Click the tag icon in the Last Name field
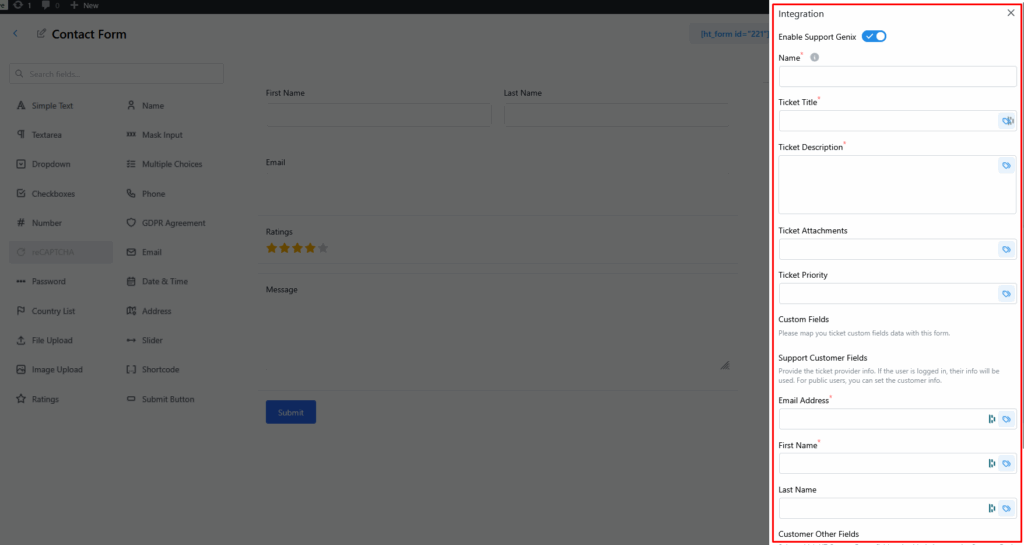 1007,508
